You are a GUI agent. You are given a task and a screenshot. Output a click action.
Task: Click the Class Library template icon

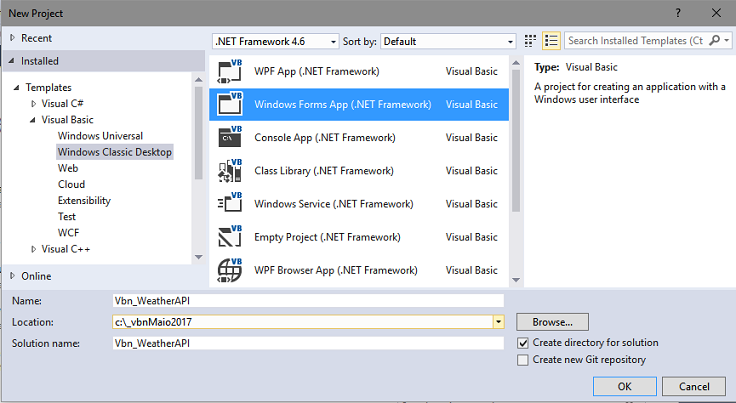pyautogui.click(x=230, y=171)
